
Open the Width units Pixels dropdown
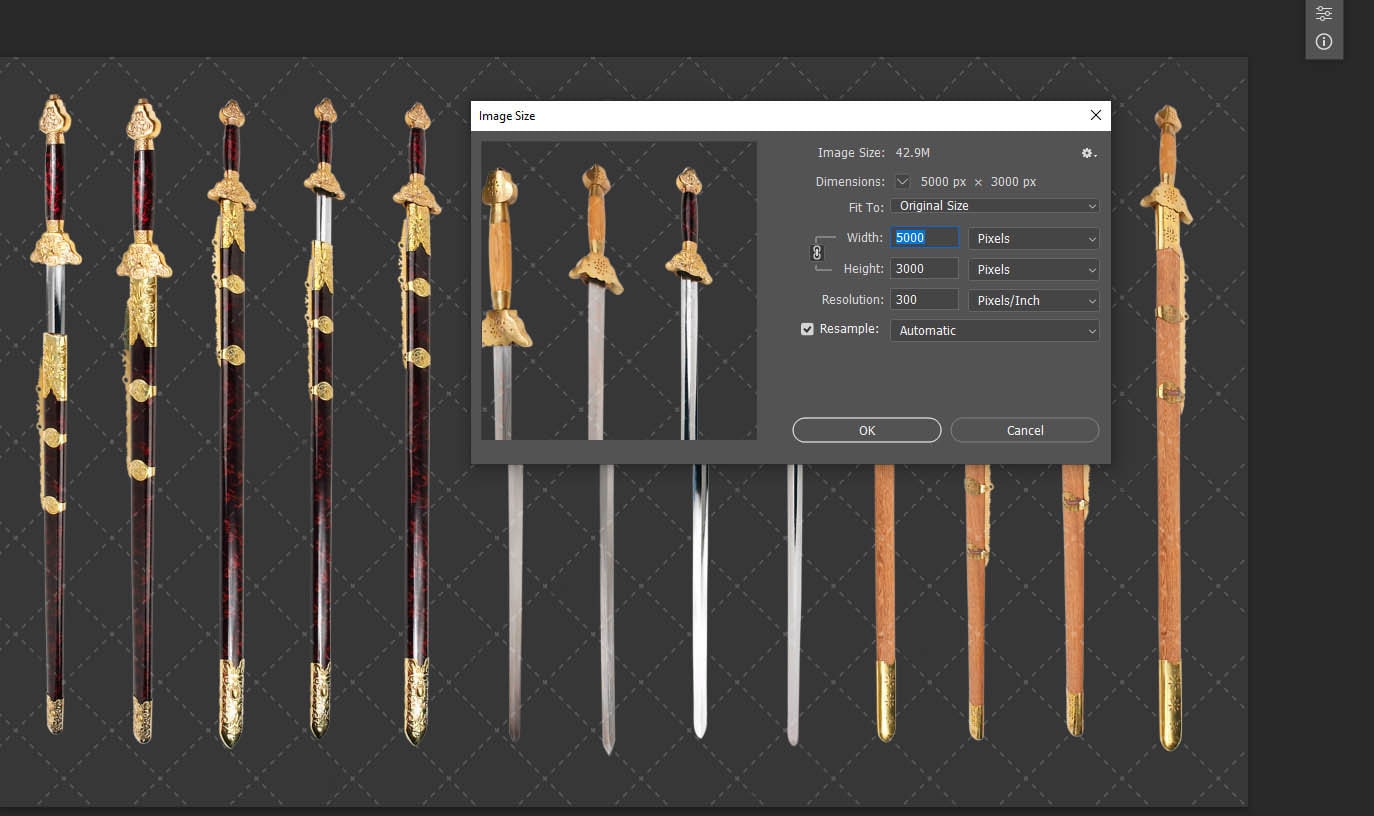[1033, 238]
